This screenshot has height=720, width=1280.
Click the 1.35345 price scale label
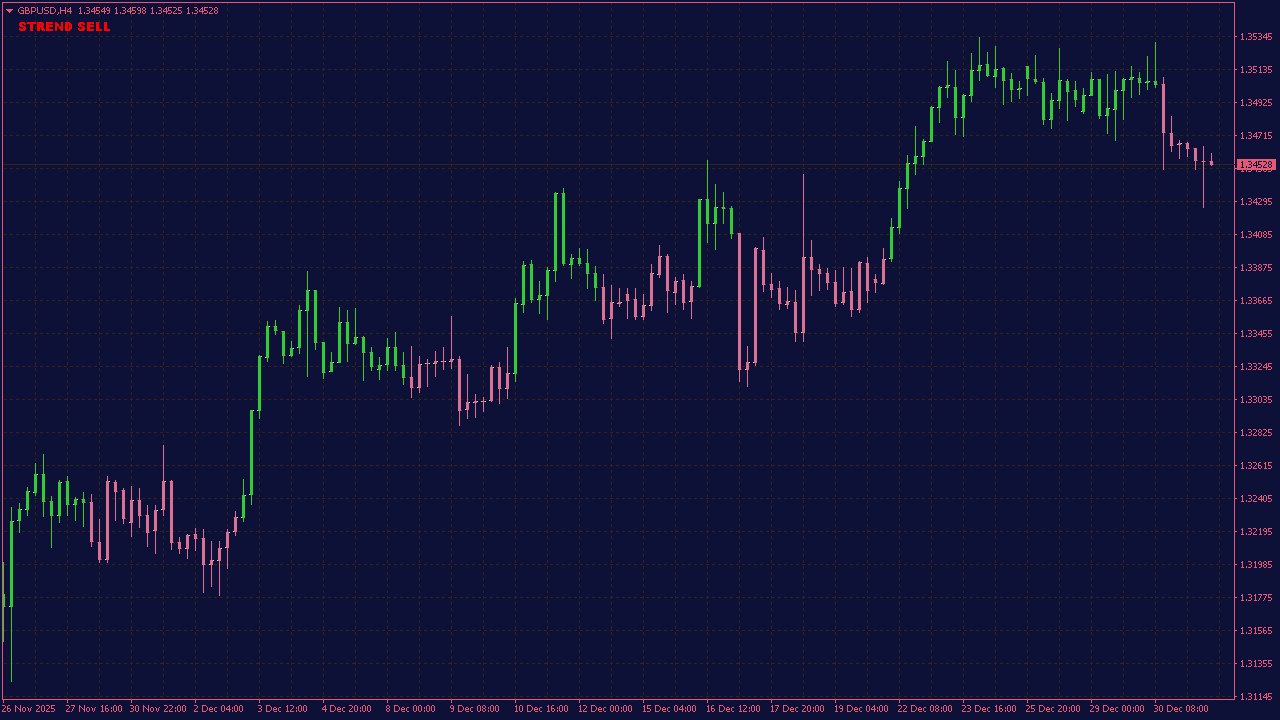(x=1257, y=34)
